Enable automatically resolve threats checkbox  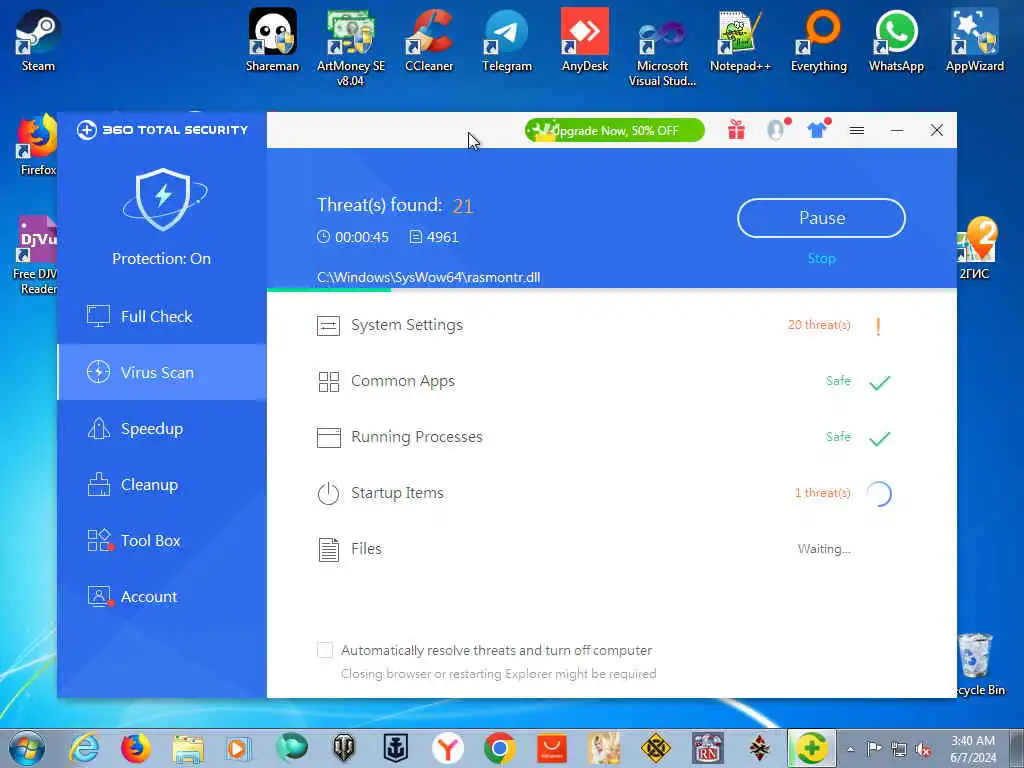point(325,650)
